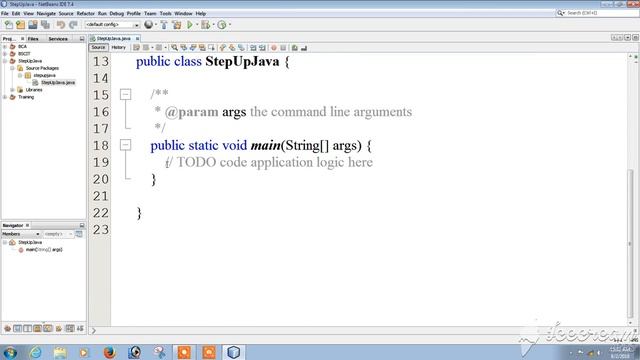Click the New Project toolbar icon
The image size is (640, 360).
point(20,25)
